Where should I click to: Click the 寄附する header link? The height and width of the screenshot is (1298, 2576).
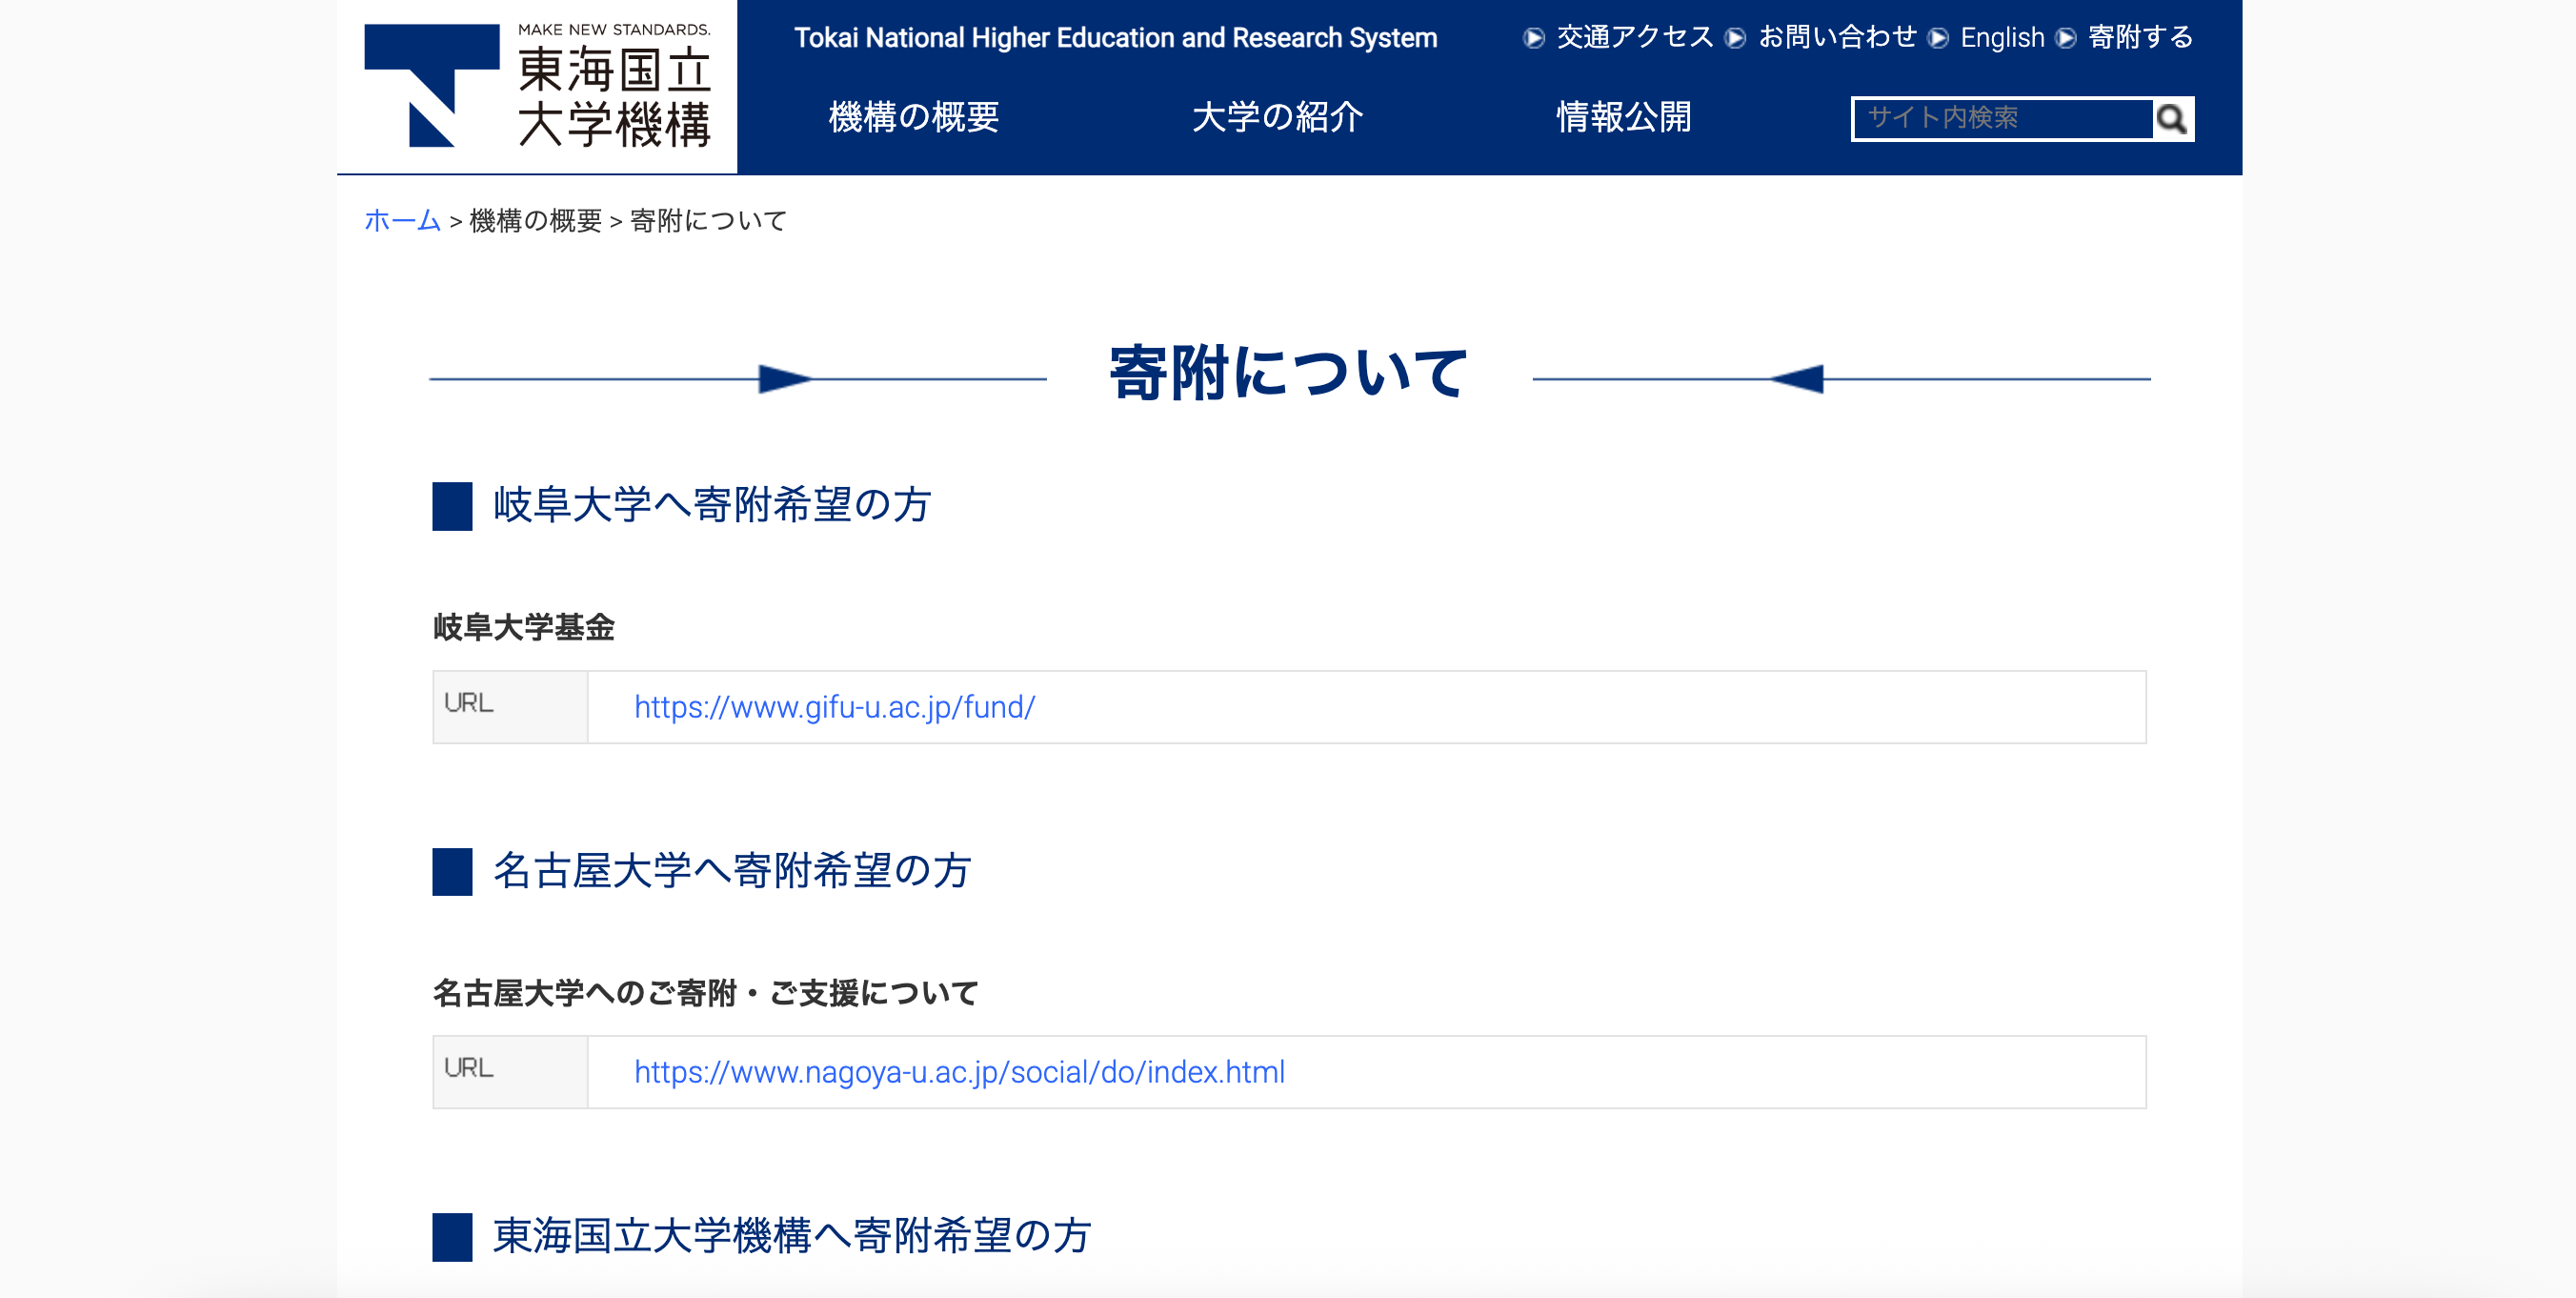[2140, 38]
